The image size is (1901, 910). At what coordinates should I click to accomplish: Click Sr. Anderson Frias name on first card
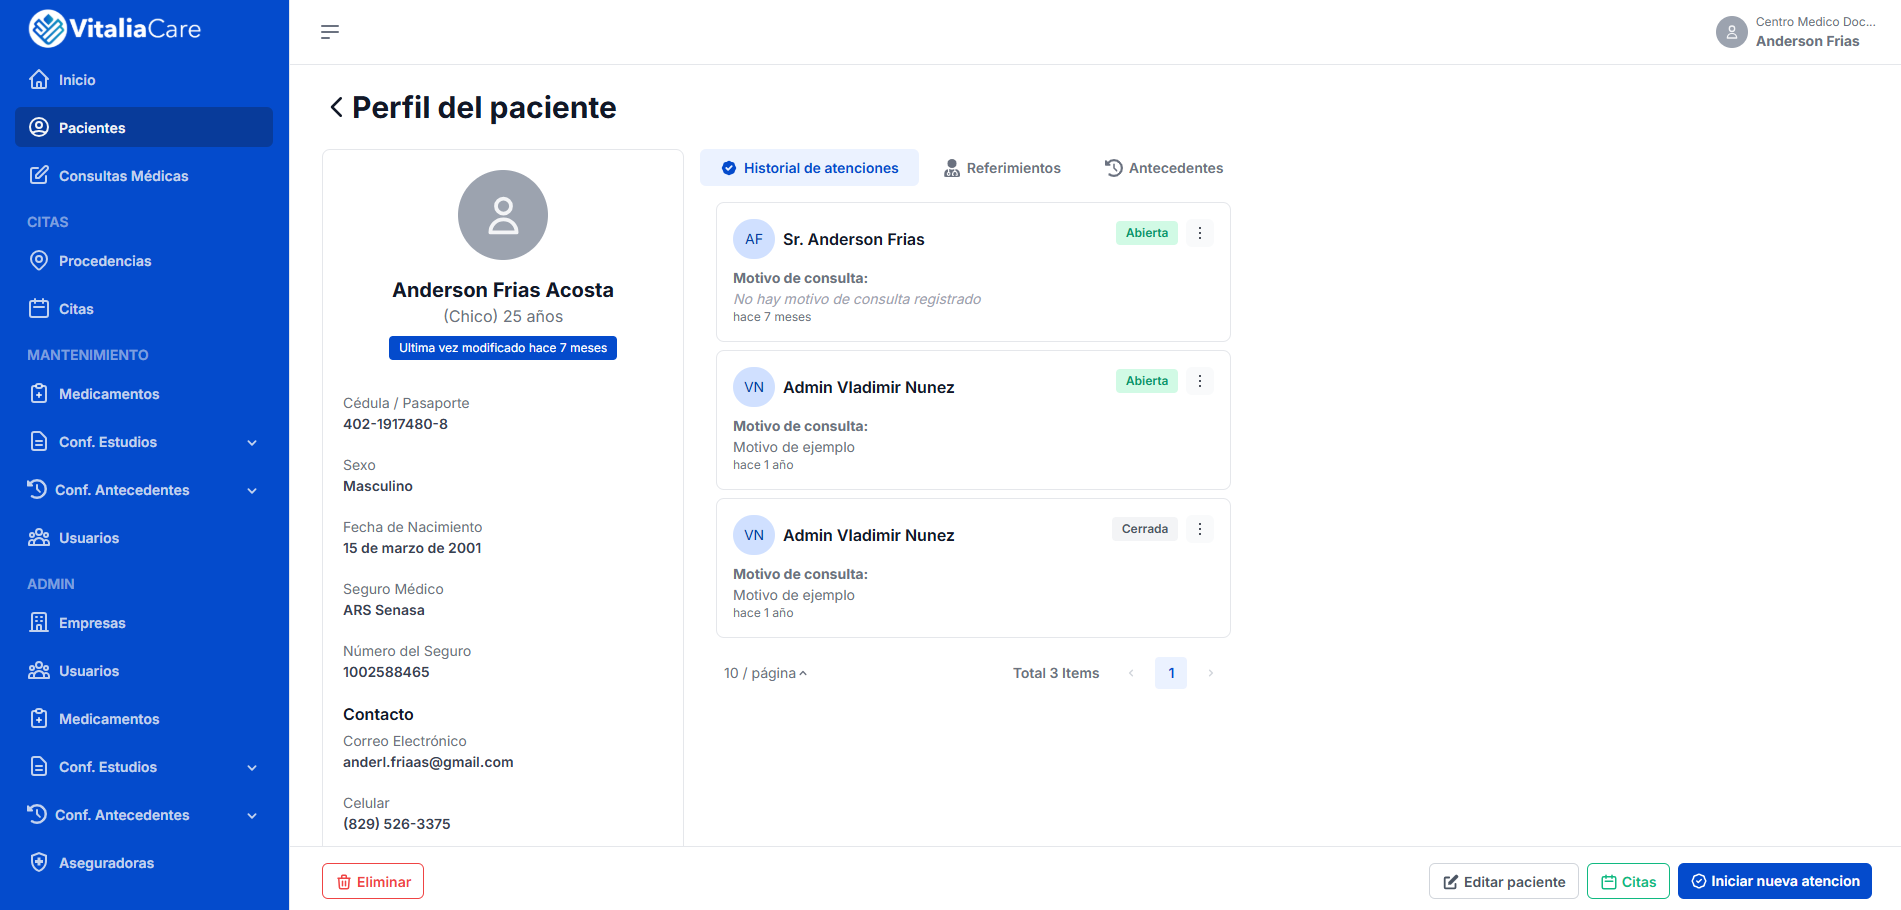point(854,239)
